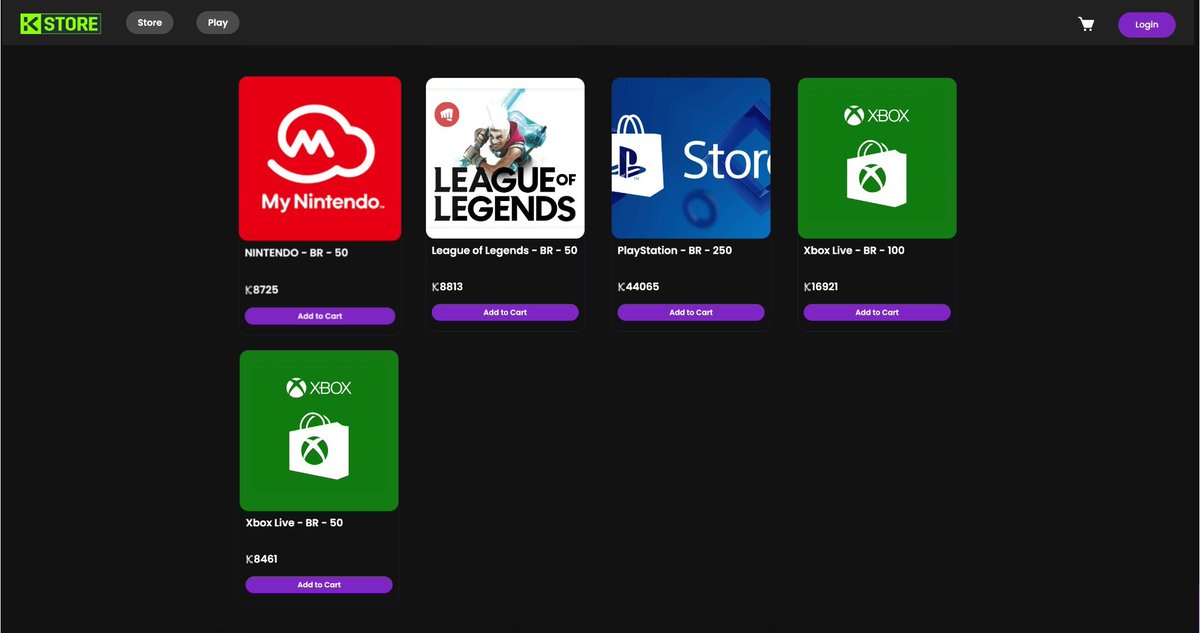Select the PlayStation - BR - 250 title
This screenshot has height=633, width=1200.
675,250
